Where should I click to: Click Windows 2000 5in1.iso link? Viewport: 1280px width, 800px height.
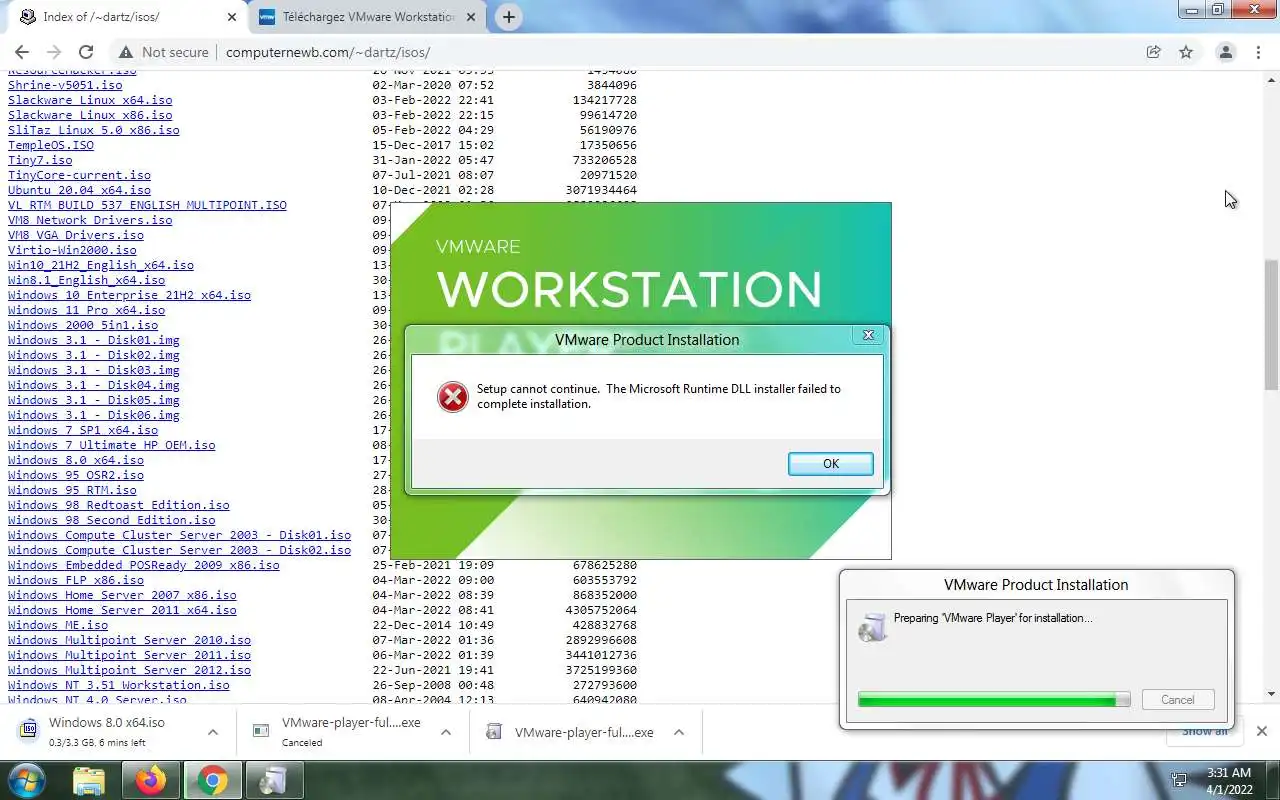83,325
